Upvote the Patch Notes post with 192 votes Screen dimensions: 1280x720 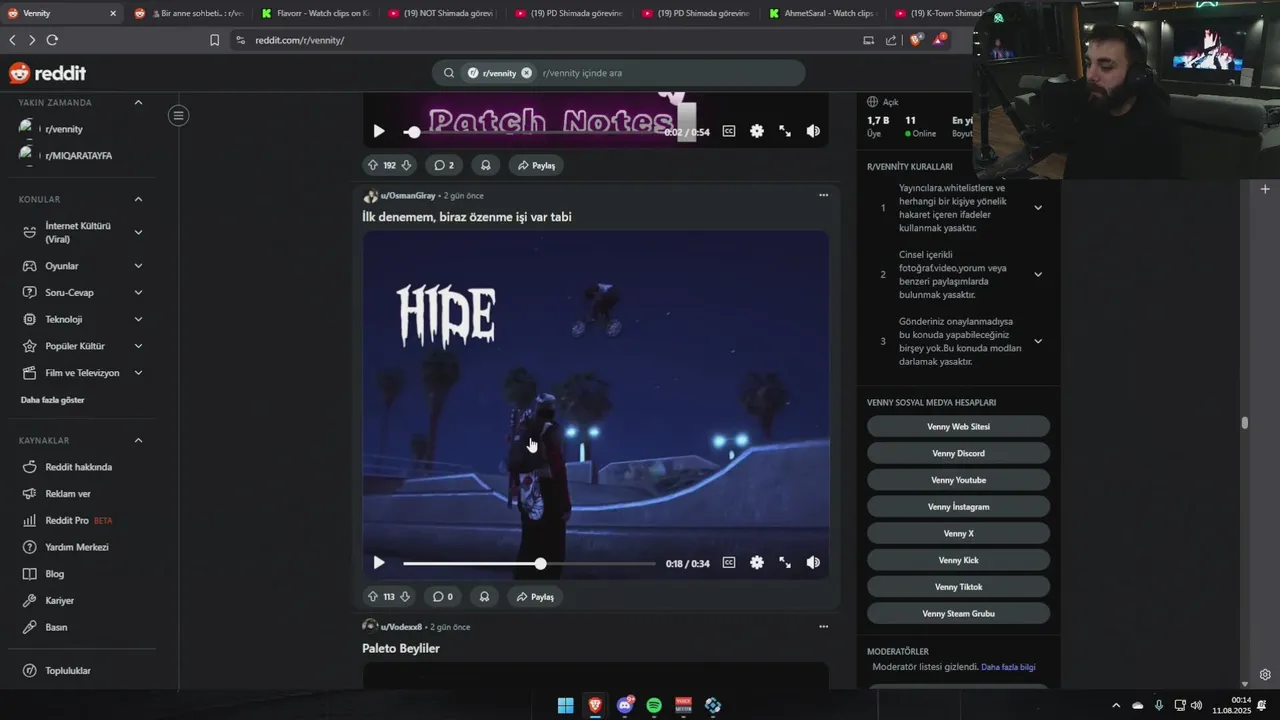(x=373, y=165)
